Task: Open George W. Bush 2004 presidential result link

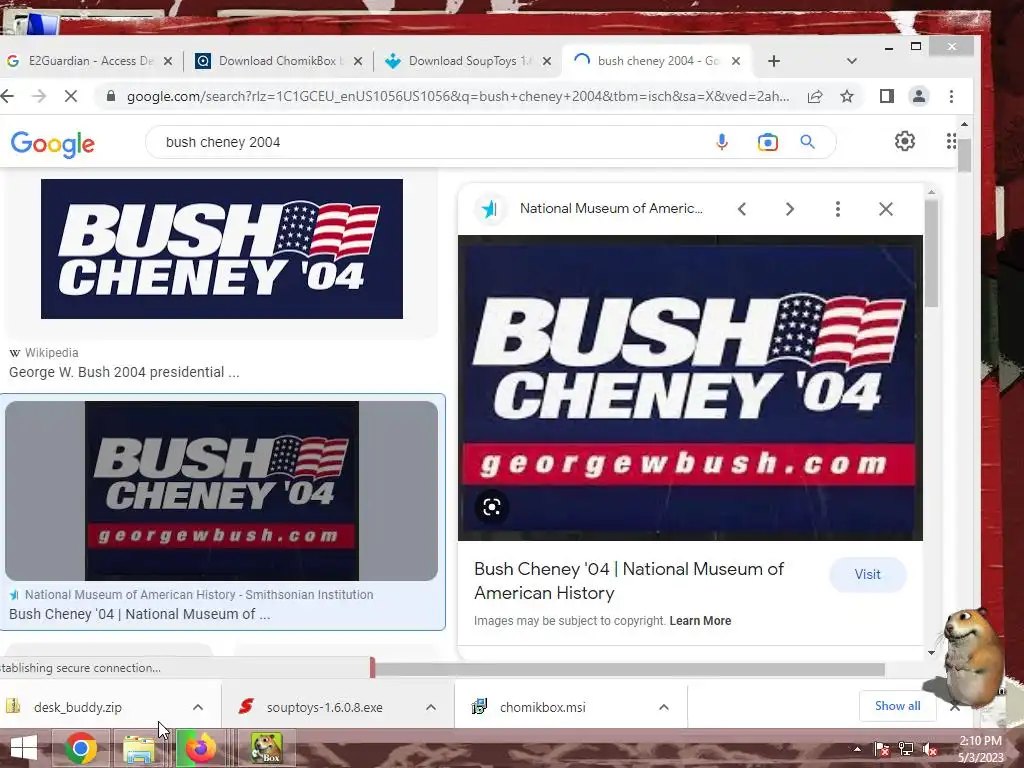Action: coord(124,372)
